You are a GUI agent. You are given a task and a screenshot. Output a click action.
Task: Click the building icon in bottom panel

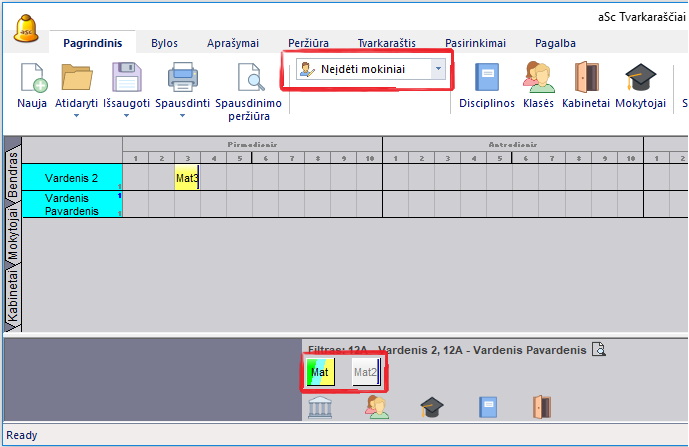click(320, 407)
